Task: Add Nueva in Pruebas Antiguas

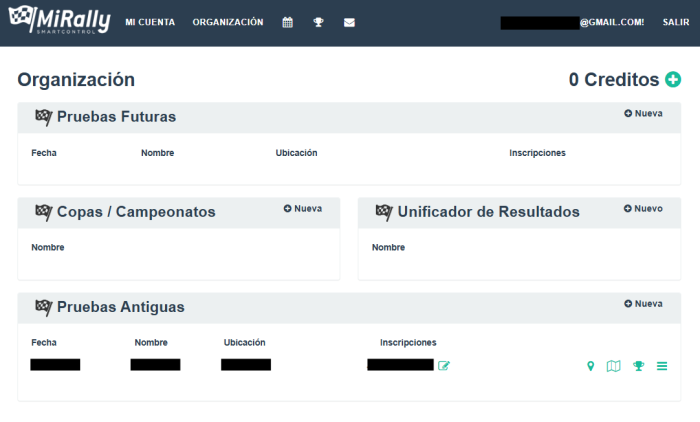Action: coord(643,303)
